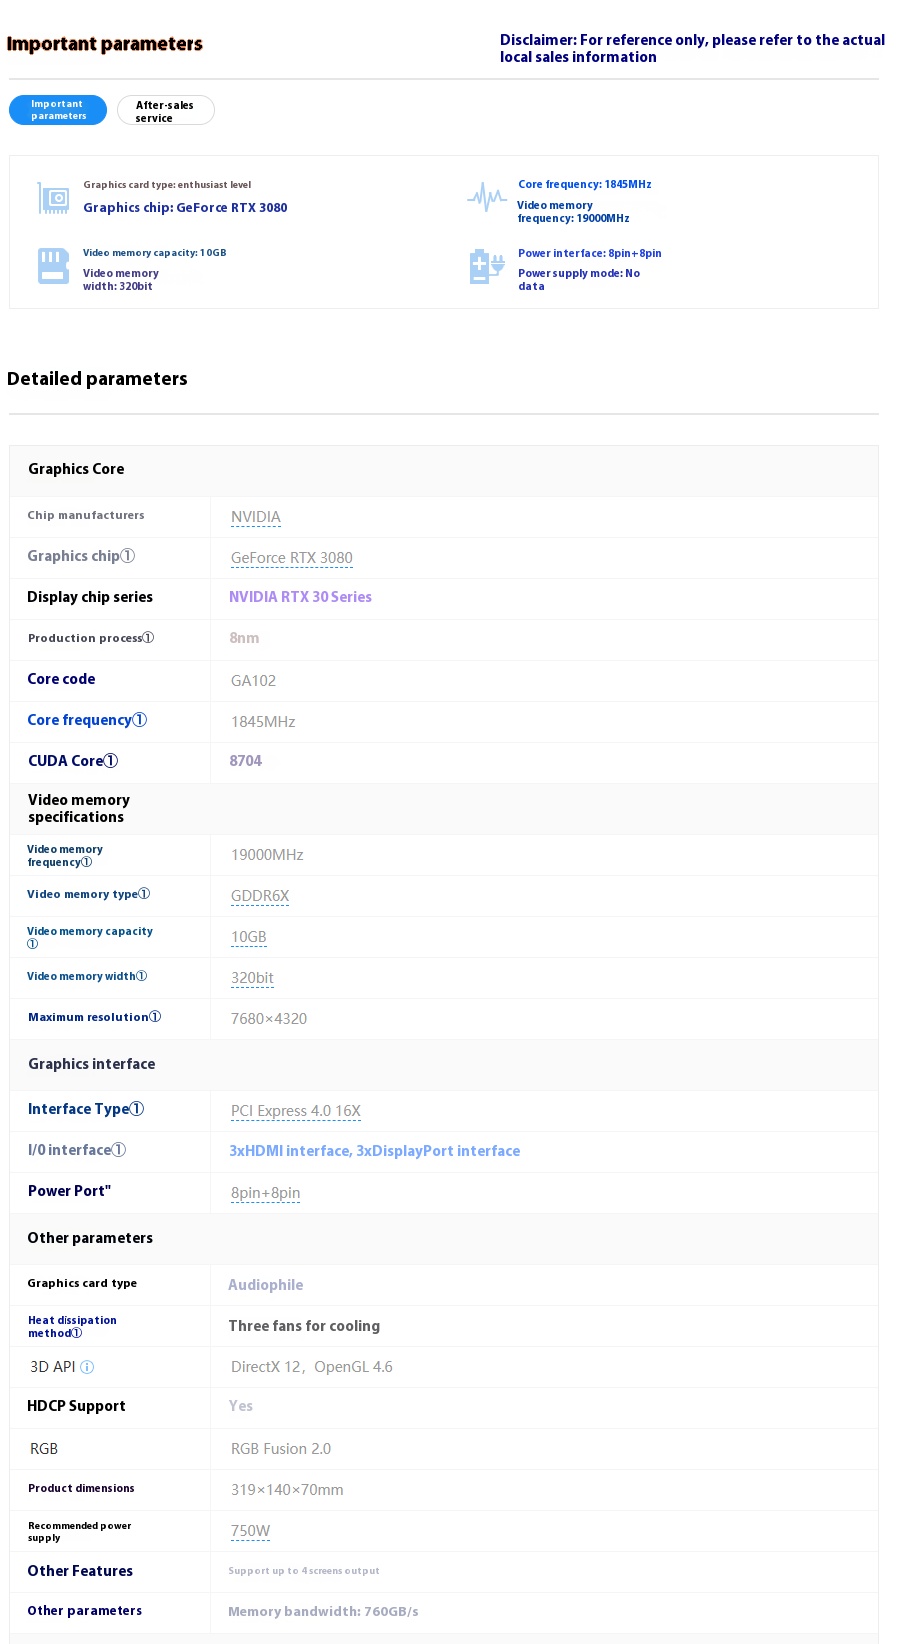The height and width of the screenshot is (1644, 900).
Task: Switch to the Important parameters tab
Action: (58, 110)
